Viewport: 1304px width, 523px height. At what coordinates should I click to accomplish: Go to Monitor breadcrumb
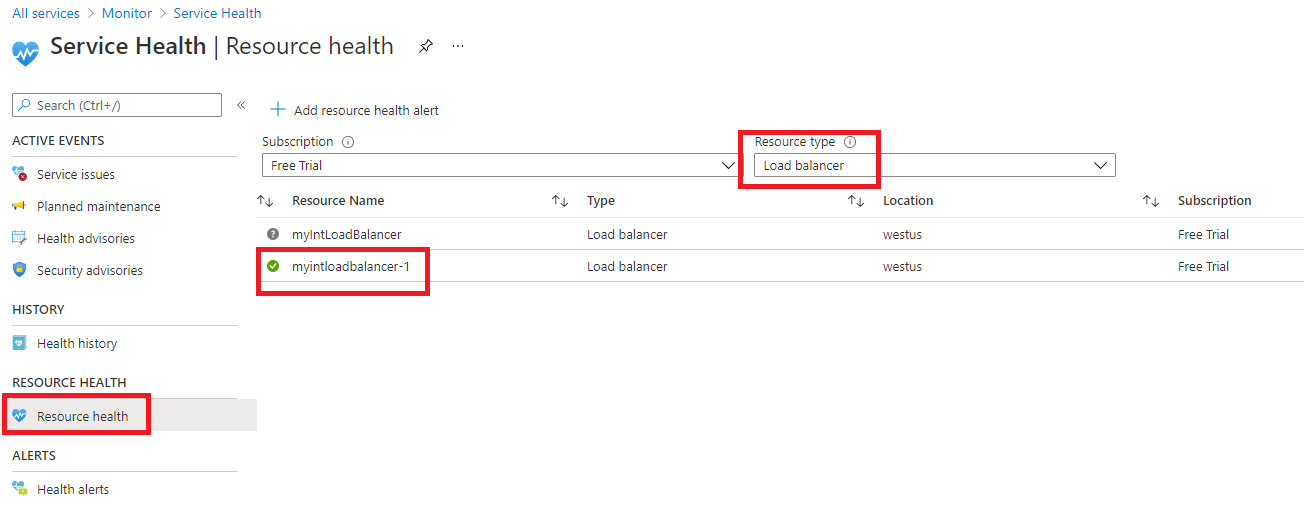127,13
